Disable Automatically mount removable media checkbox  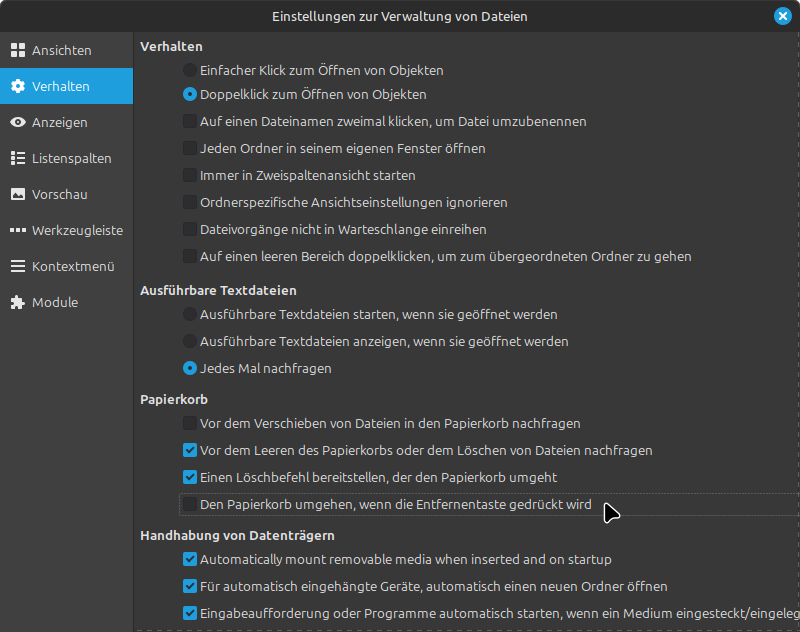click(x=190, y=559)
